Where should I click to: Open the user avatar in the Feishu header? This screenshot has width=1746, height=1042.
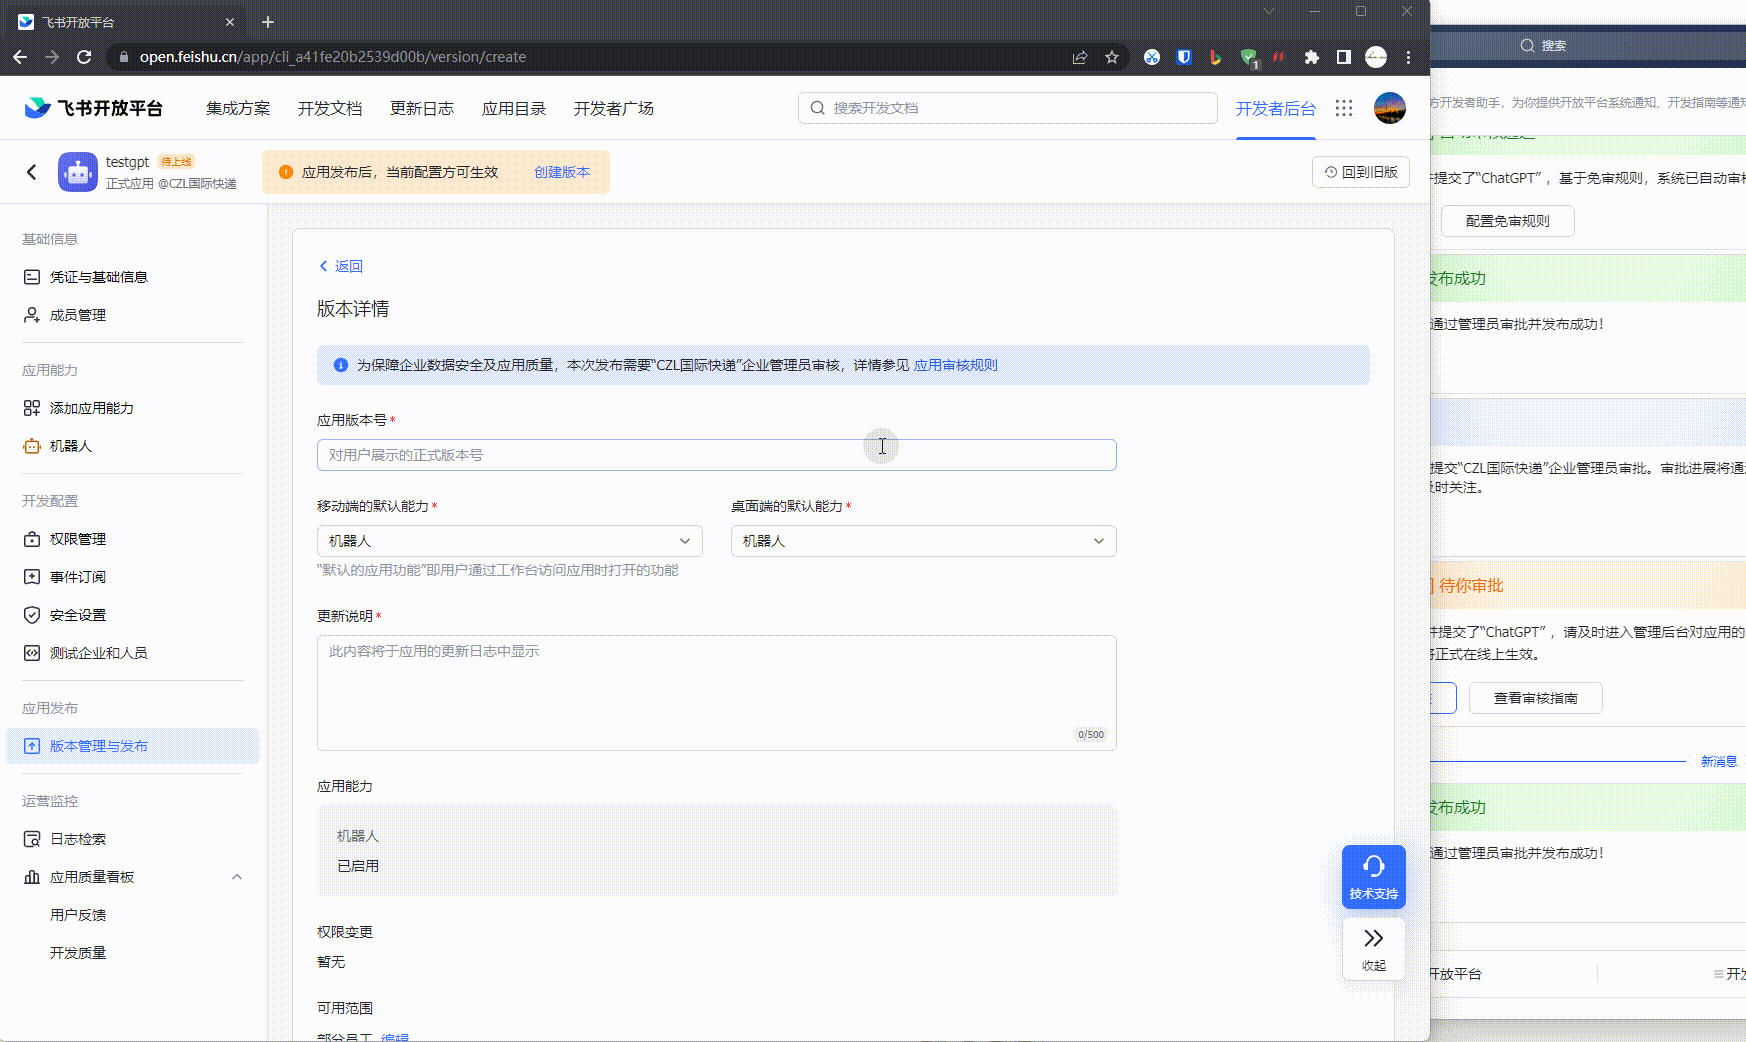click(x=1390, y=108)
